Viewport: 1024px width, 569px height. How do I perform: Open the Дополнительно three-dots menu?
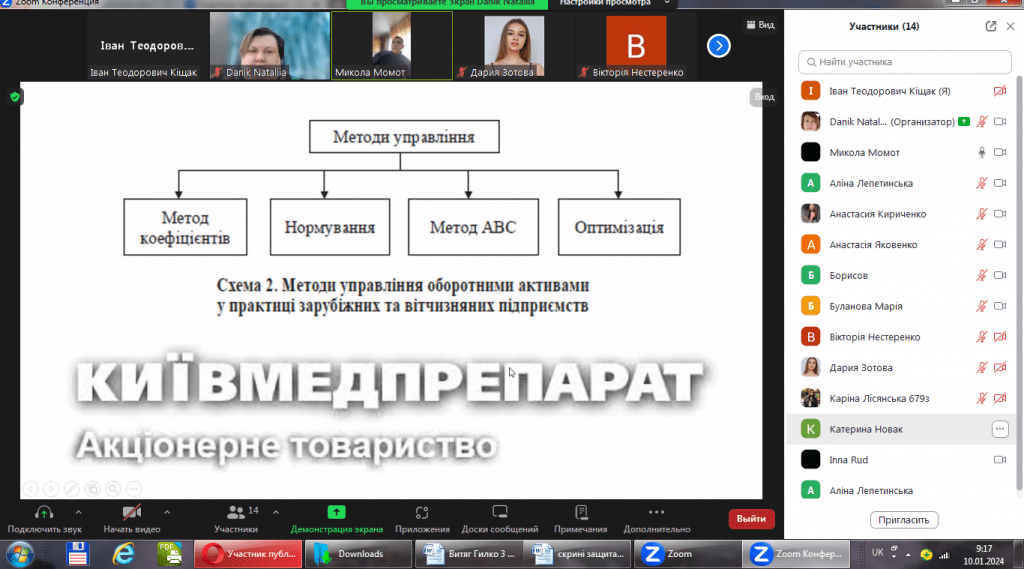coord(656,513)
